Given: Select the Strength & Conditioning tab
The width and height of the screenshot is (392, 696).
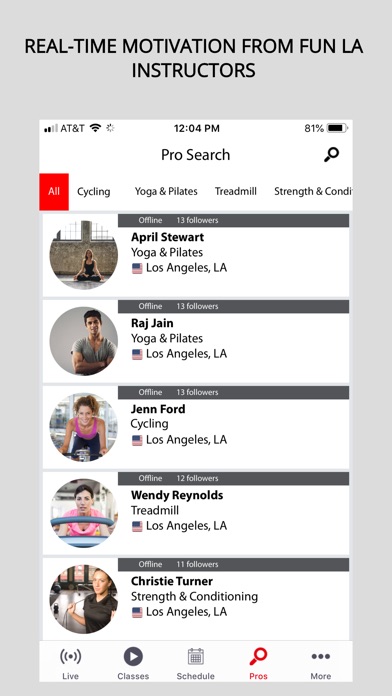Looking at the screenshot, I should click(x=313, y=191).
